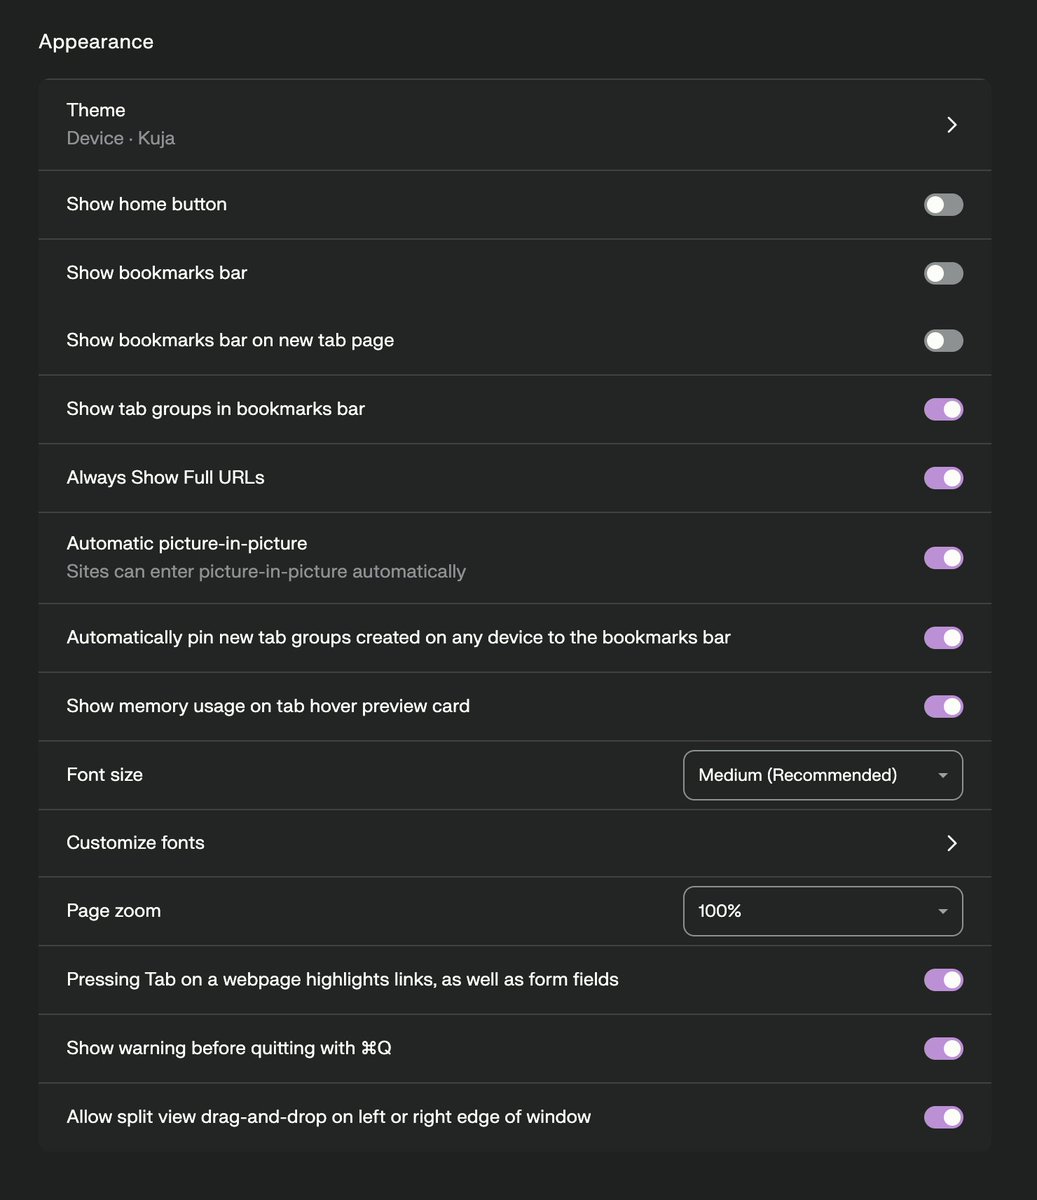Image resolution: width=1037 pixels, height=1200 pixels.
Task: Open the Font size dropdown
Action: coord(822,775)
